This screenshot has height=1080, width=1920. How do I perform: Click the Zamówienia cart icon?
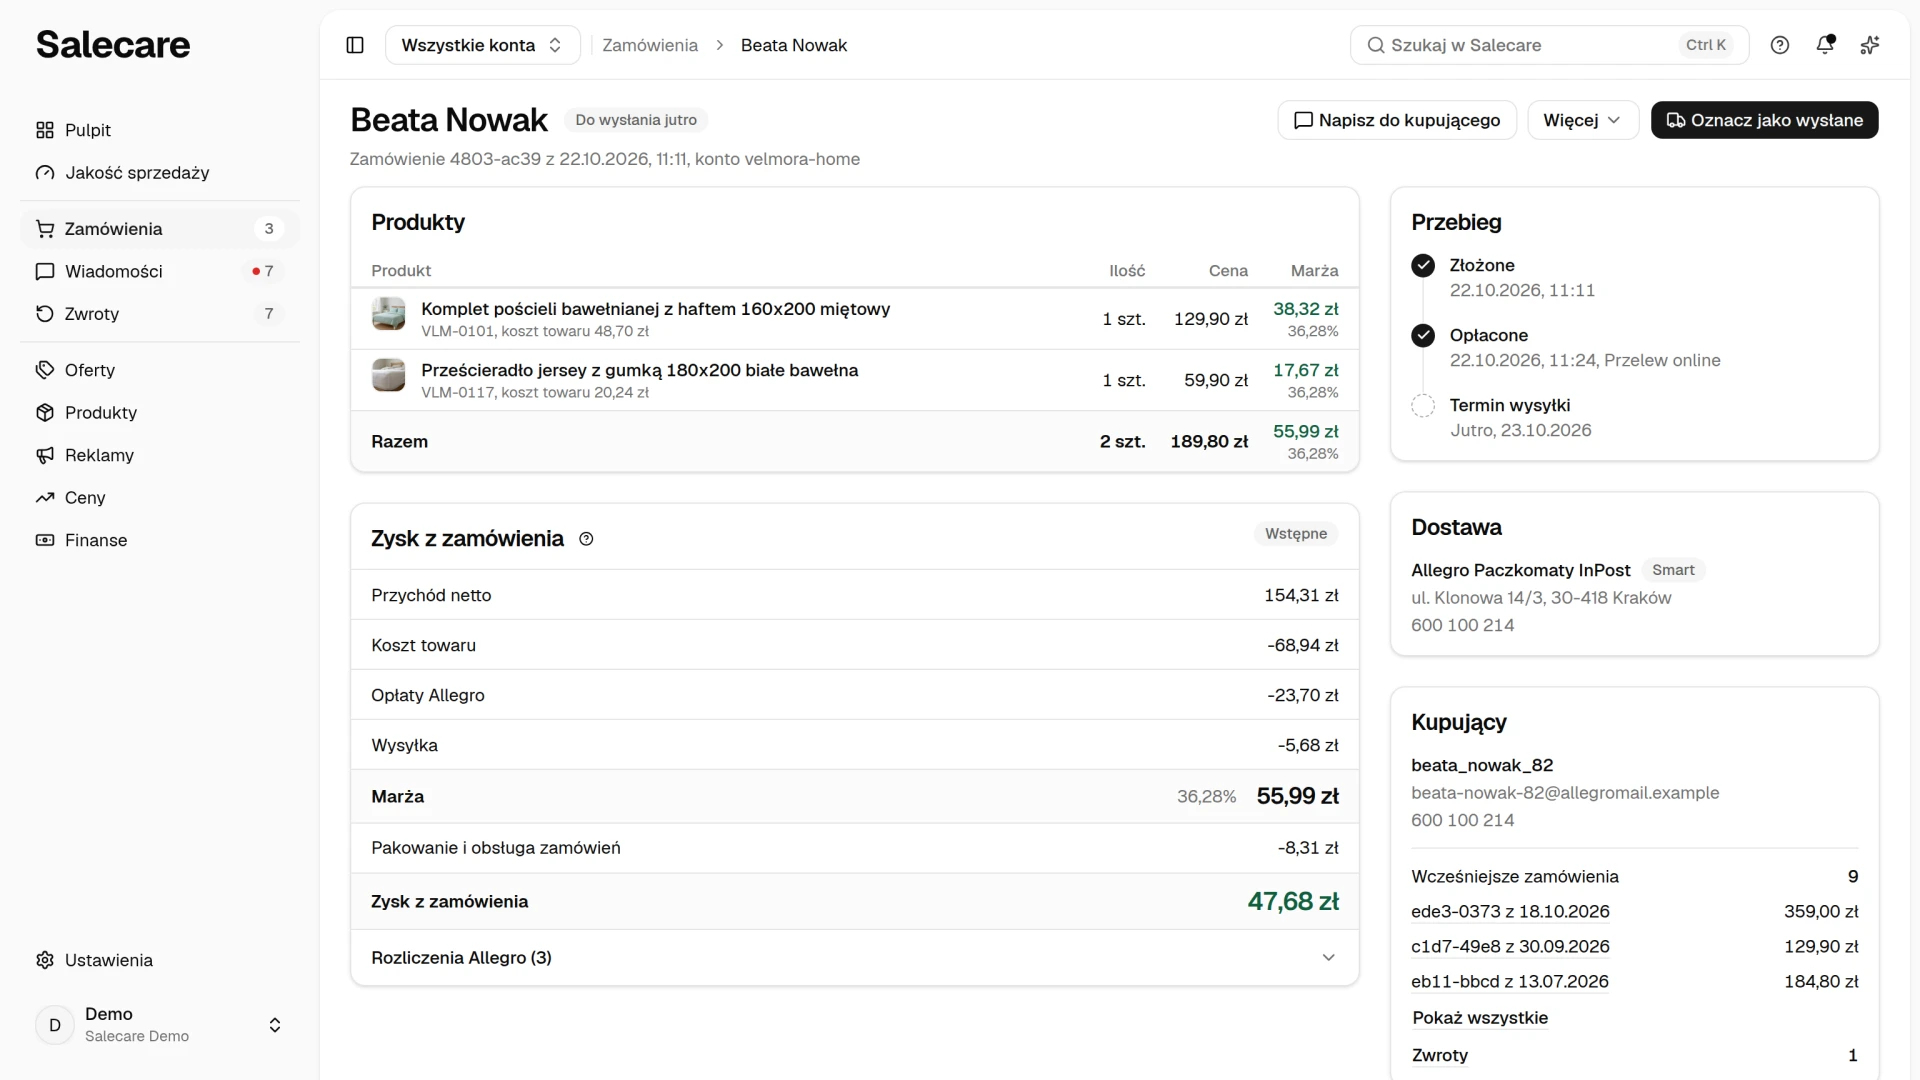[45, 229]
